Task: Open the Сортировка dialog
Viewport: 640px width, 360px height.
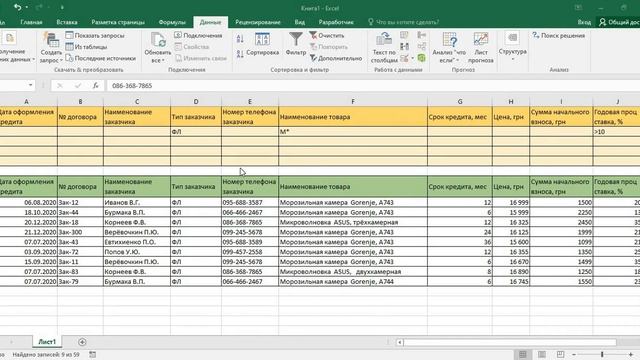Action: pos(262,44)
